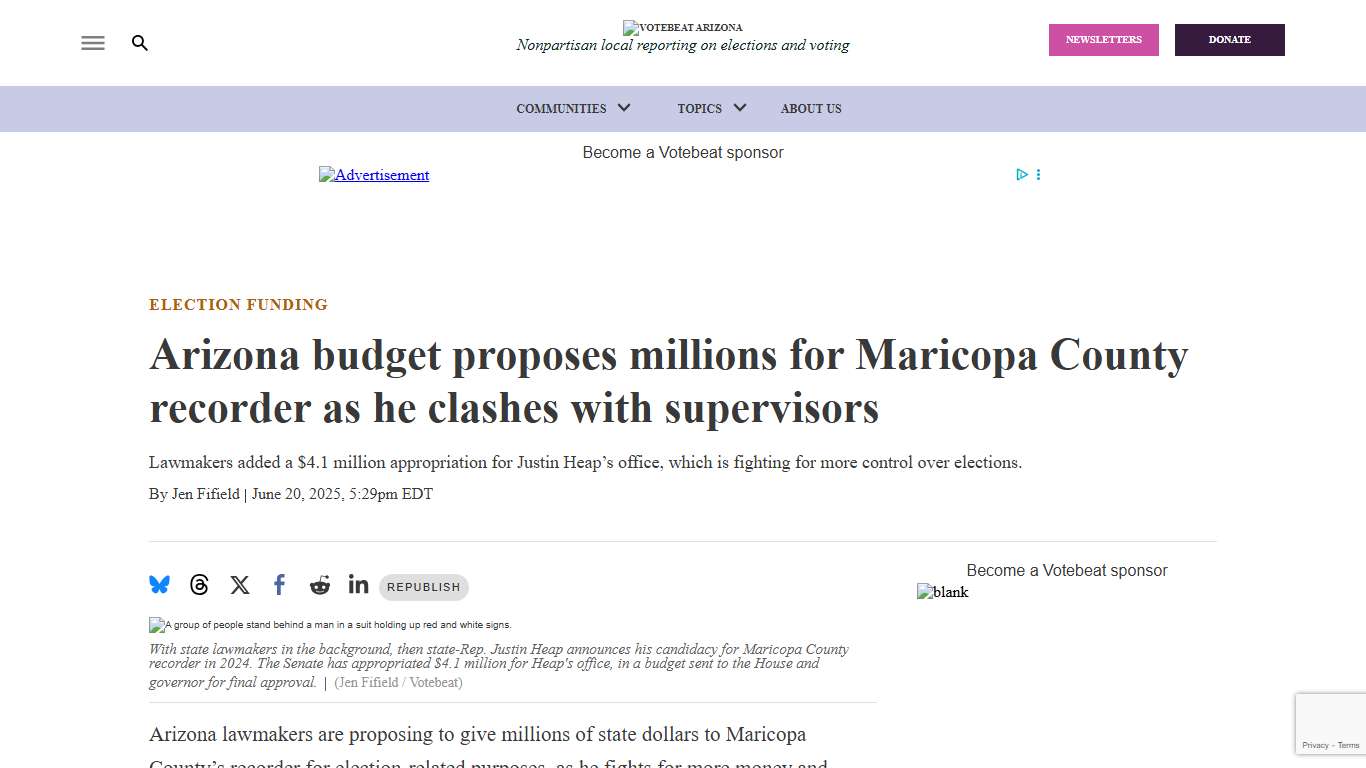The image size is (1366, 768).
Task: Open the Votebeat Arizona logo homepage
Action: (x=683, y=28)
